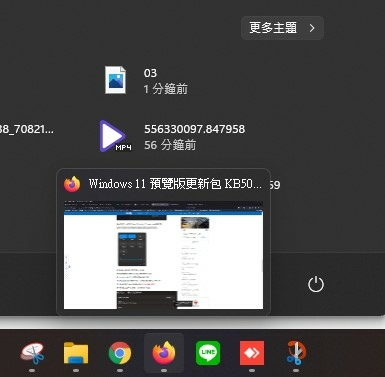Open File Explorer from the taskbar
385x377 pixels.
(x=76, y=353)
